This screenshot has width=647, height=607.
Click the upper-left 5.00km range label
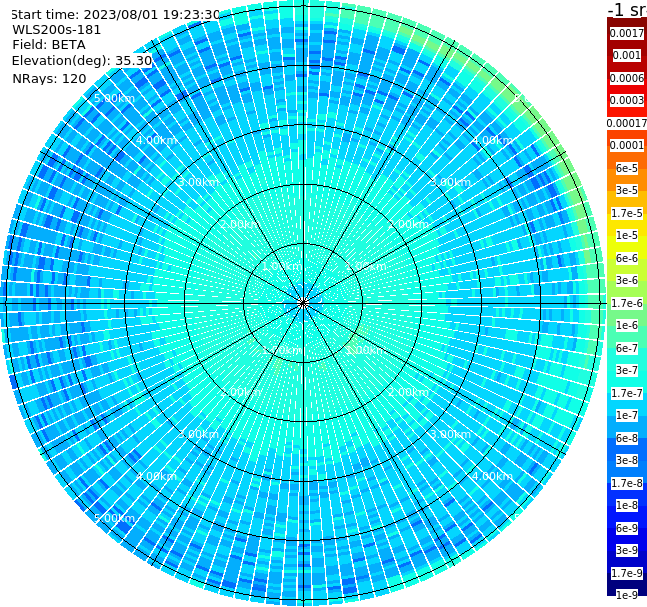click(x=114, y=98)
